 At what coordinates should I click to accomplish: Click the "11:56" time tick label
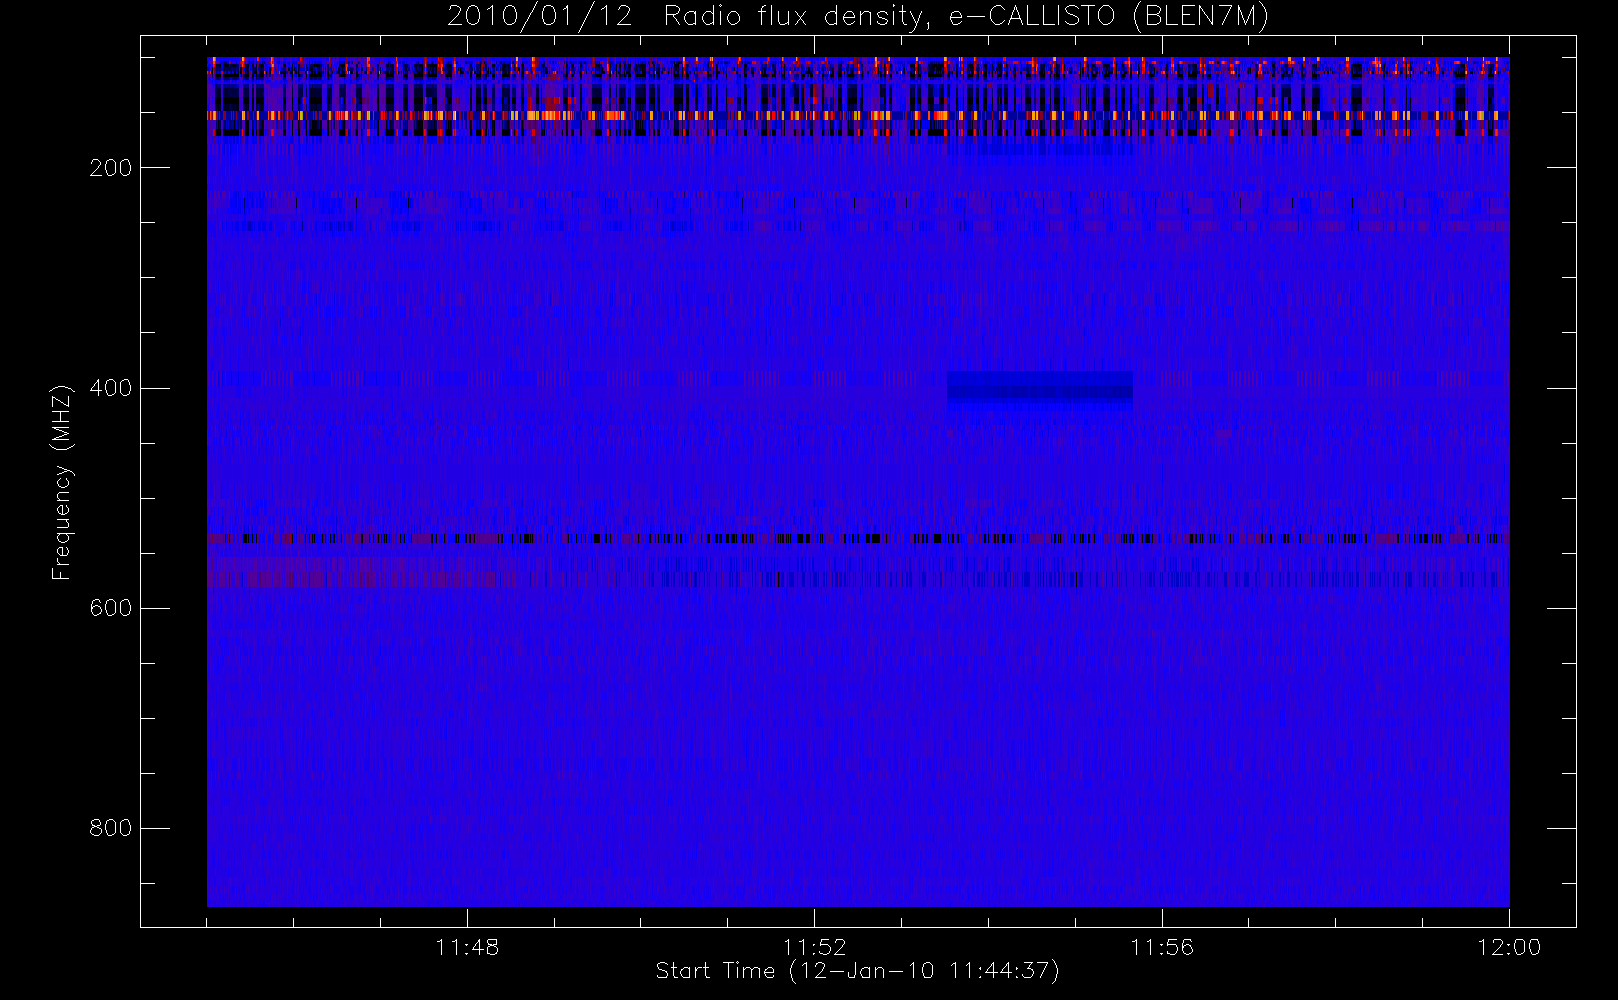pyautogui.click(x=1162, y=947)
